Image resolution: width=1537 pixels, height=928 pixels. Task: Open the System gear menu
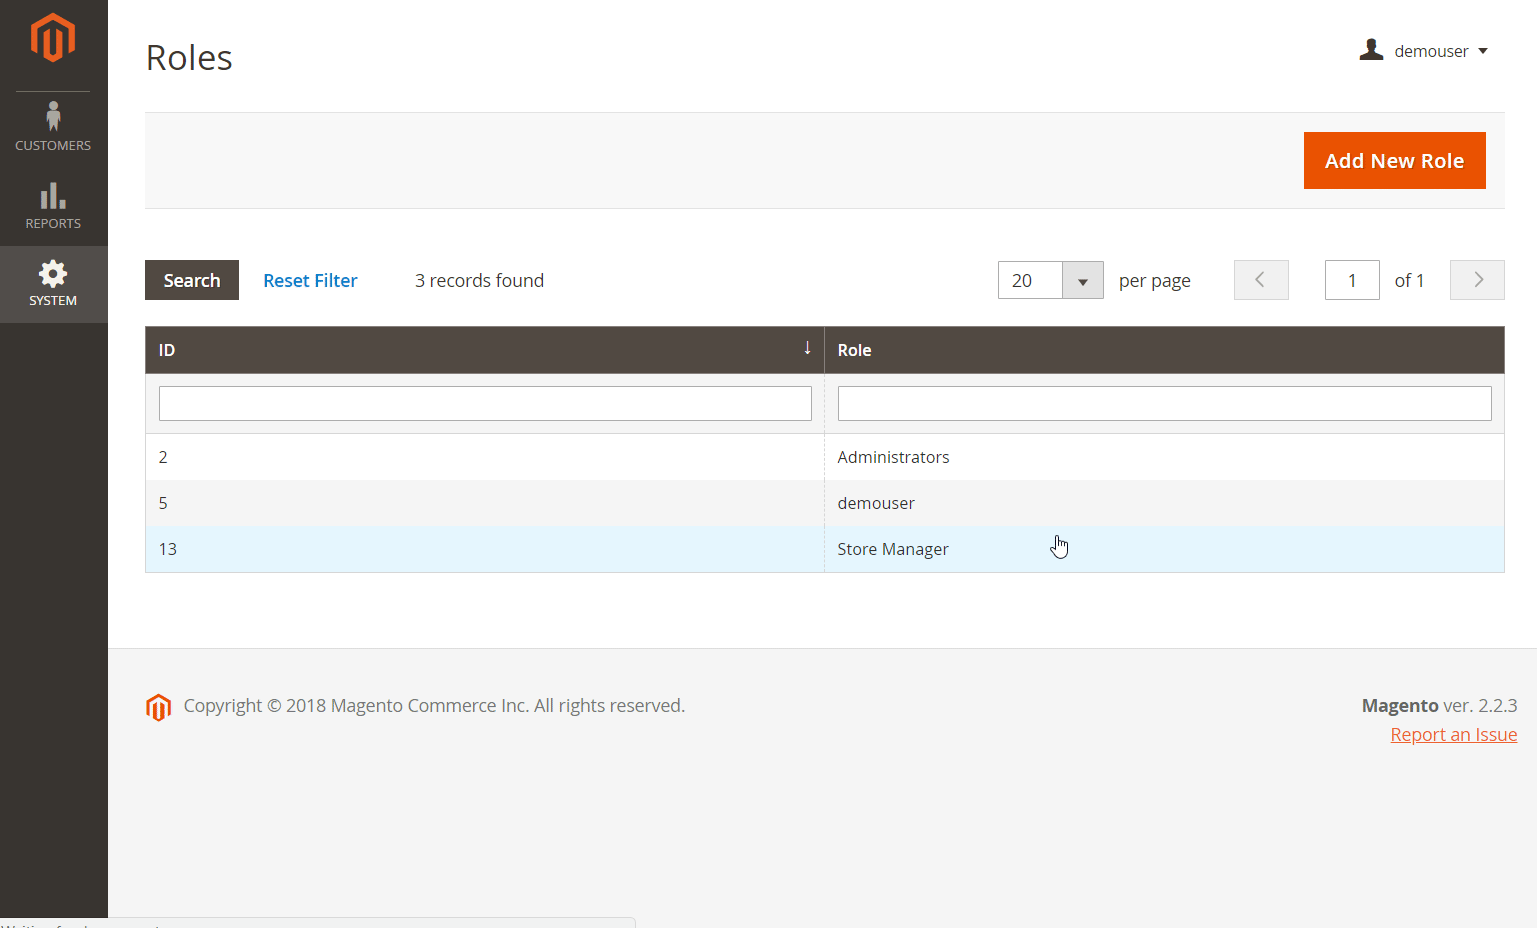(x=53, y=274)
